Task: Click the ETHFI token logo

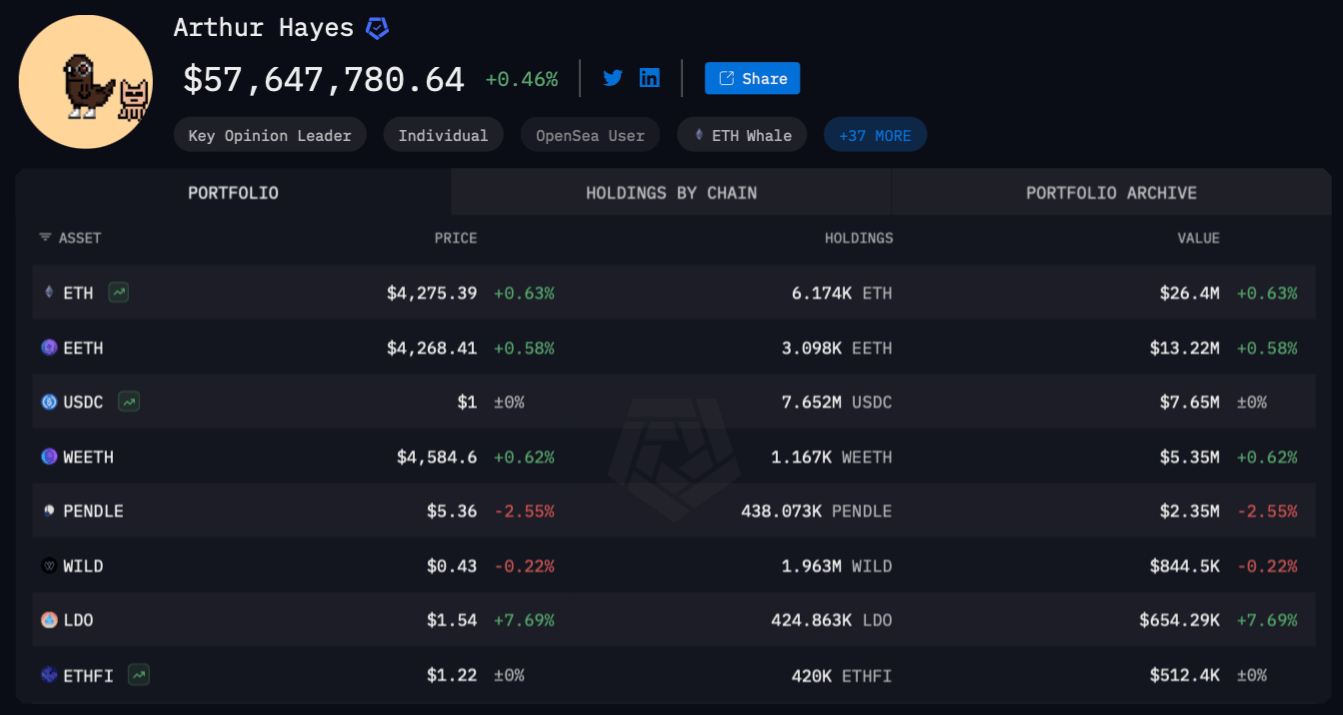Action: tap(49, 675)
